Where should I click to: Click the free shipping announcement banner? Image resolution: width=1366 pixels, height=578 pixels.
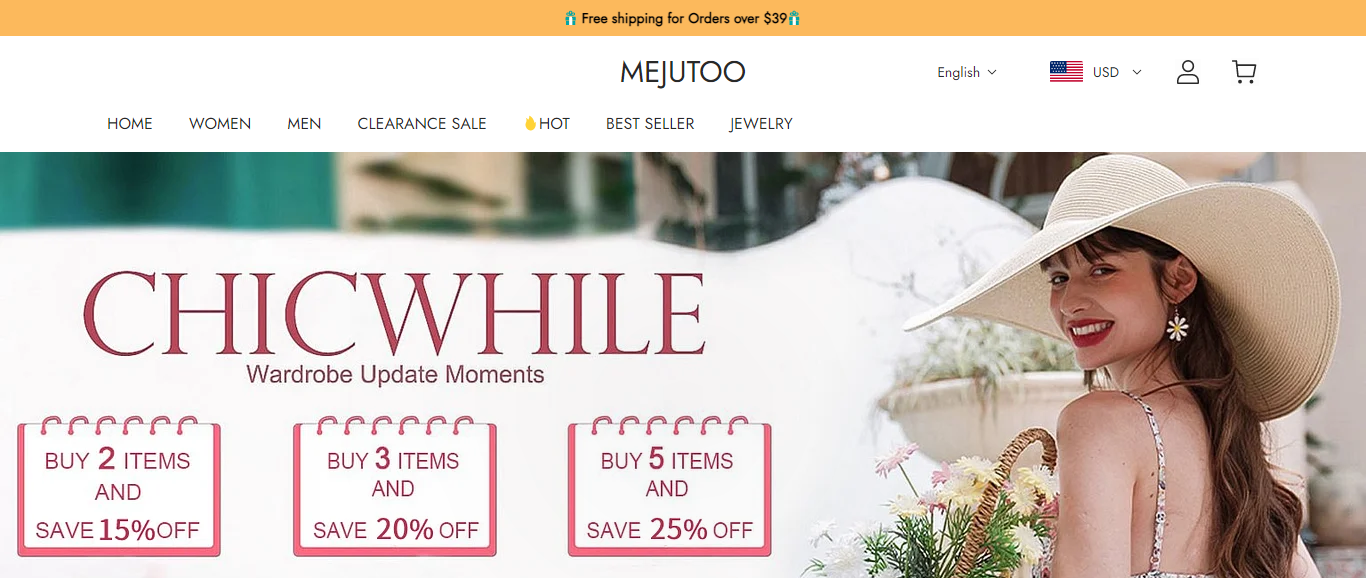(x=683, y=18)
